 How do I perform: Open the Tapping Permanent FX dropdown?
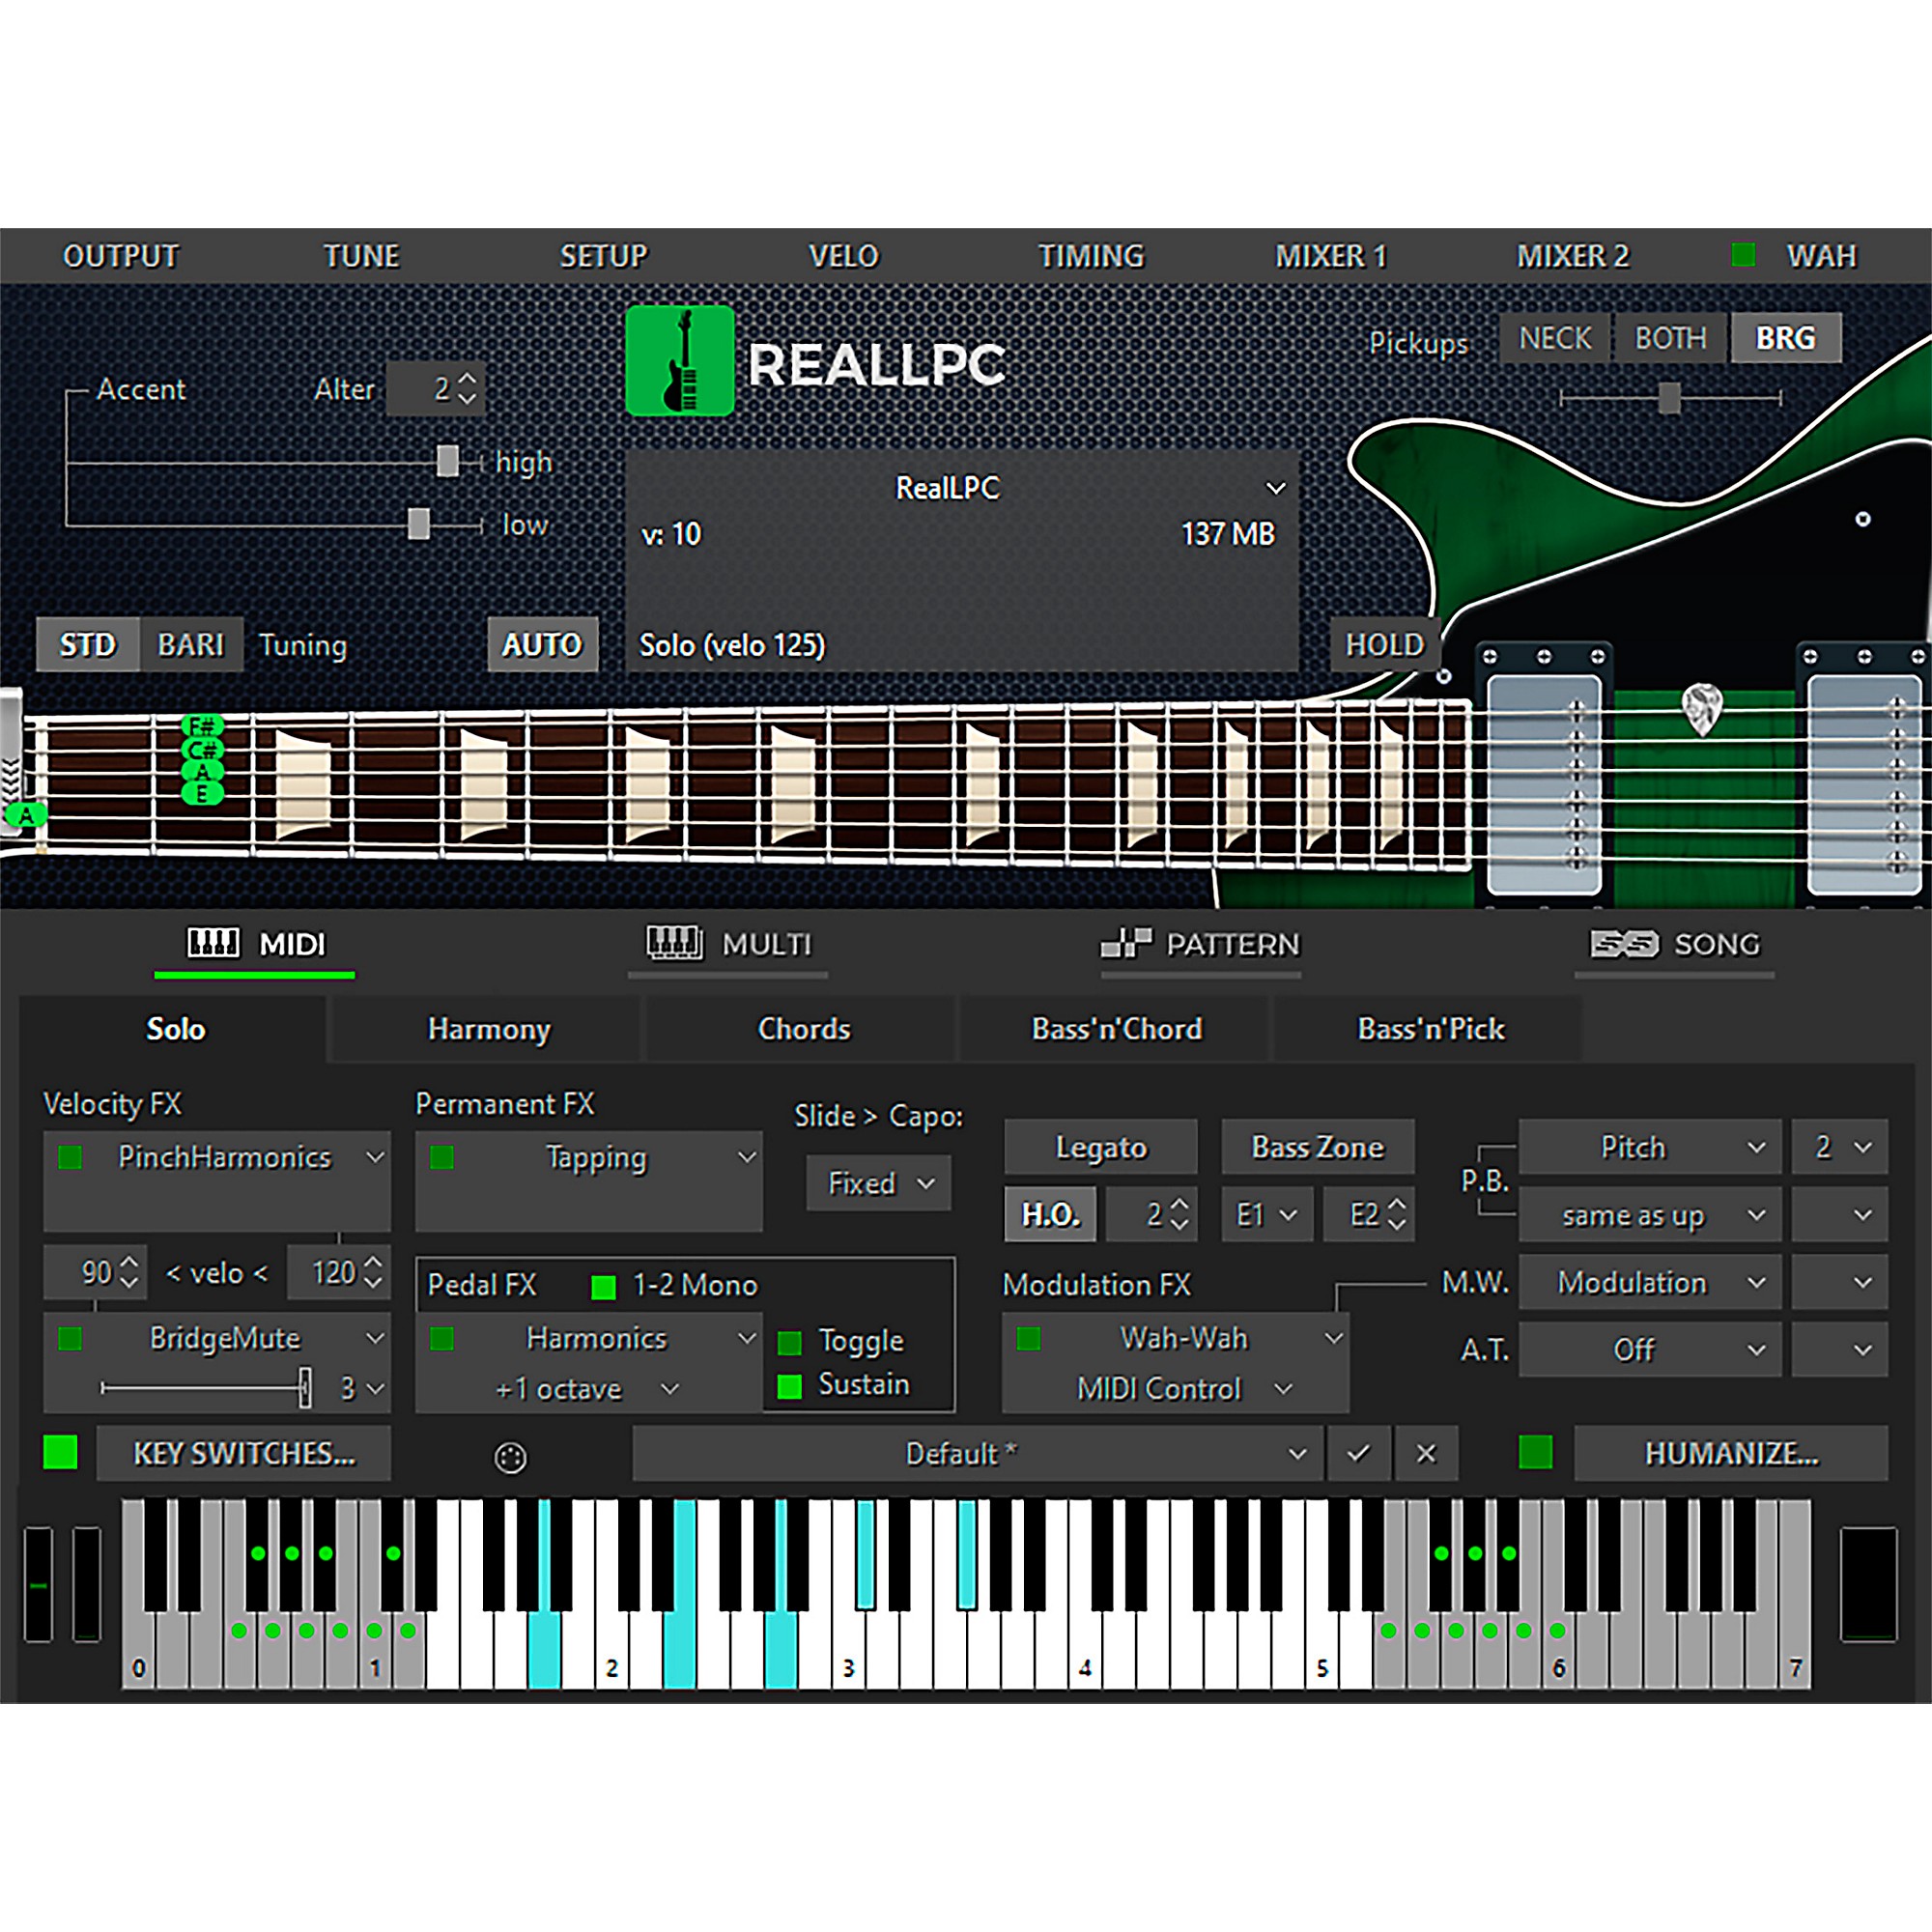pos(748,1158)
